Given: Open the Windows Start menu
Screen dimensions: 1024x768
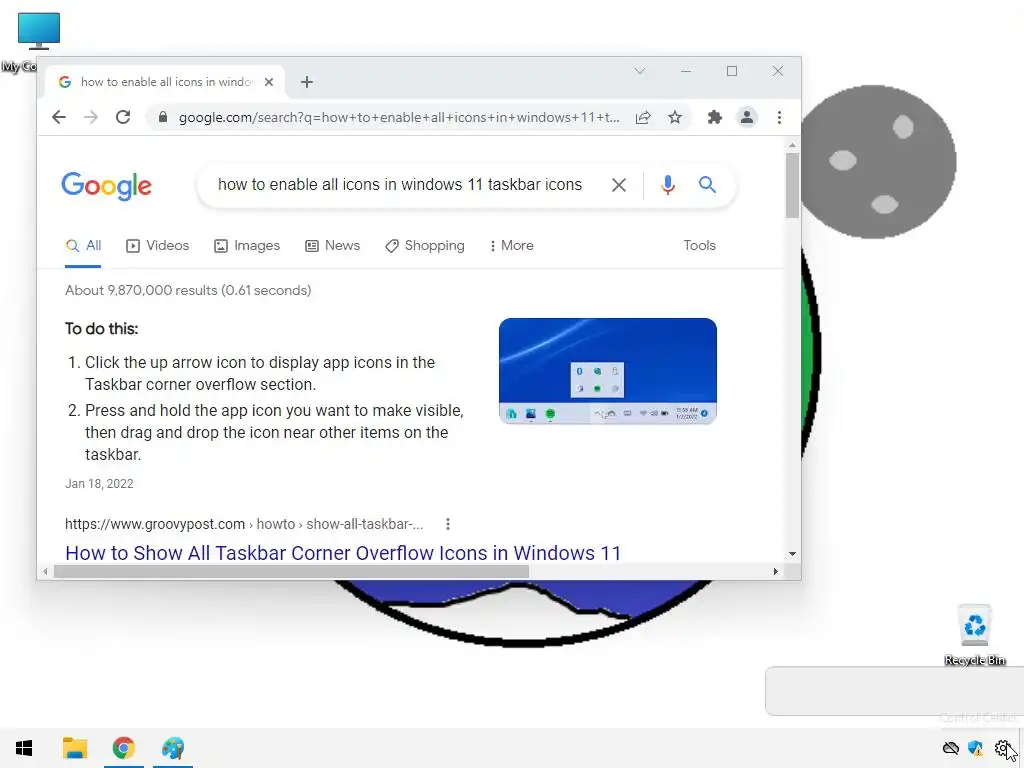Looking at the screenshot, I should tap(24, 748).
